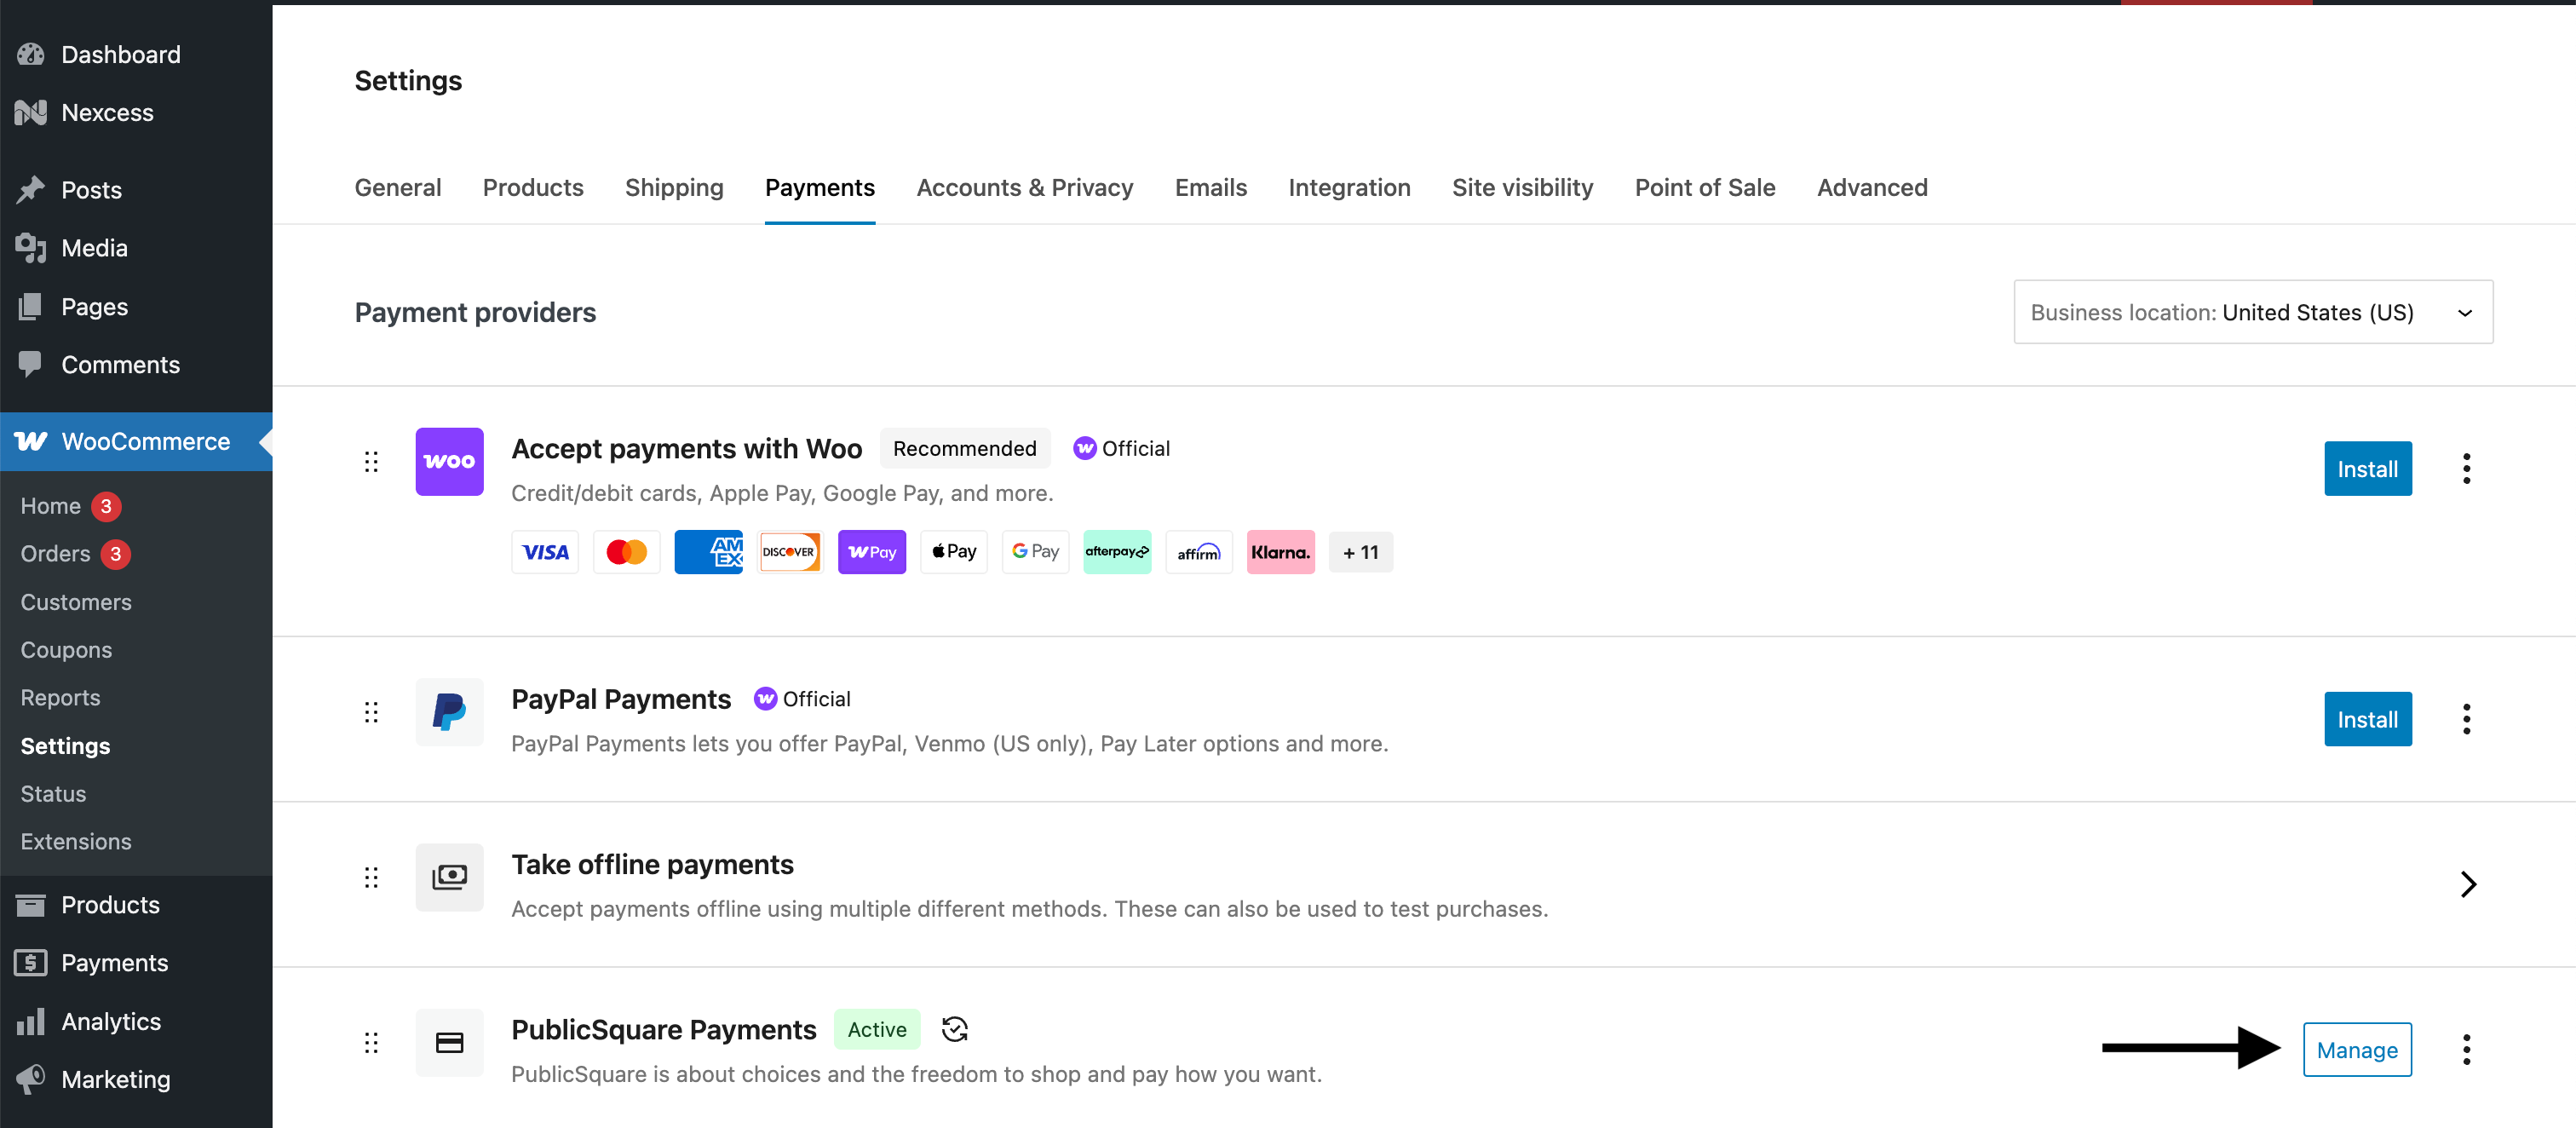Screen dimensions: 2576x1128
Task: Open the Shipping tab
Action: (x=674, y=187)
